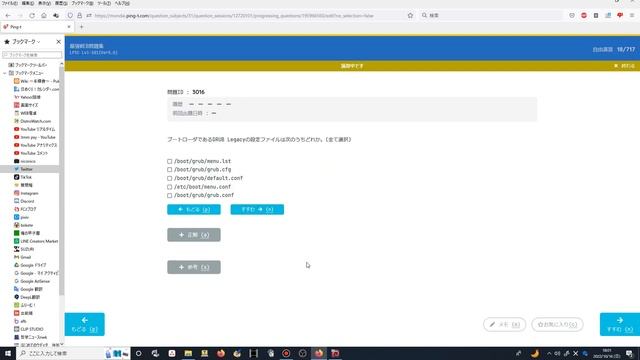Check /boot/grub/menu.lst option
The width and height of the screenshot is (640, 360).
[x=169, y=161]
